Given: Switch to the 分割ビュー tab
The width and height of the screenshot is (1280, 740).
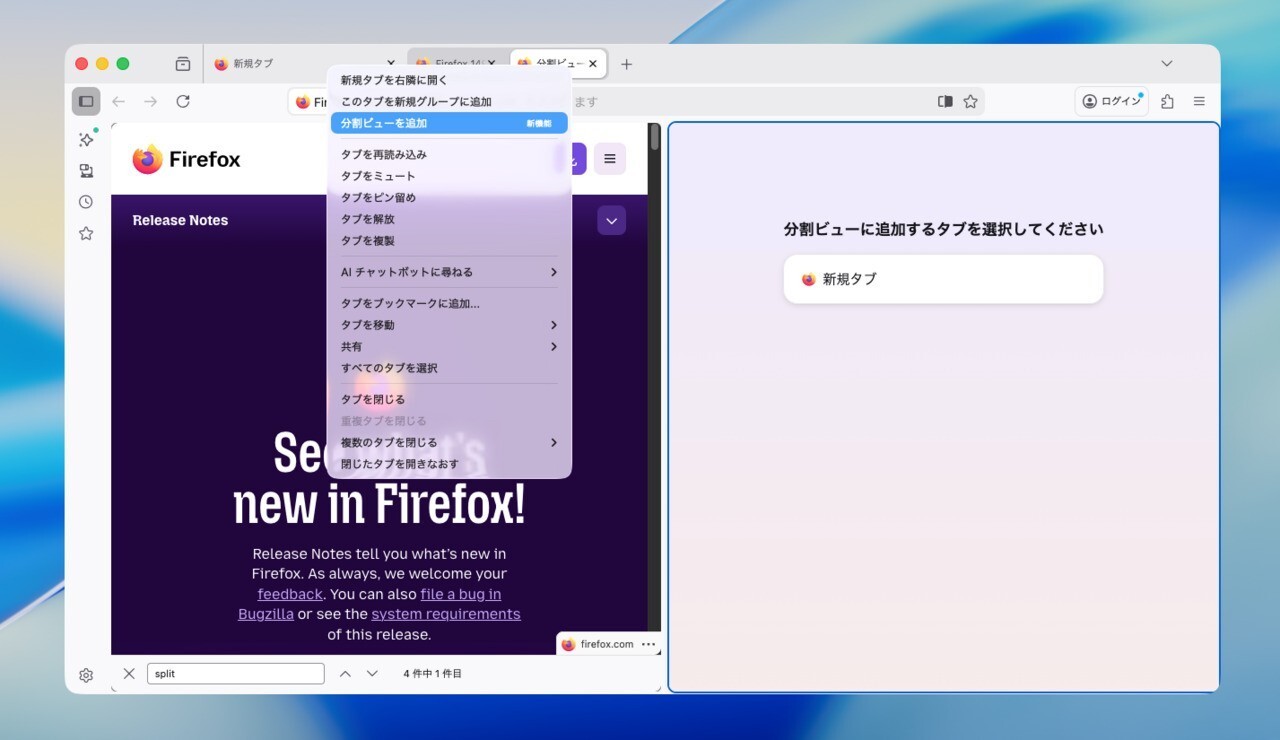Looking at the screenshot, I should point(557,64).
